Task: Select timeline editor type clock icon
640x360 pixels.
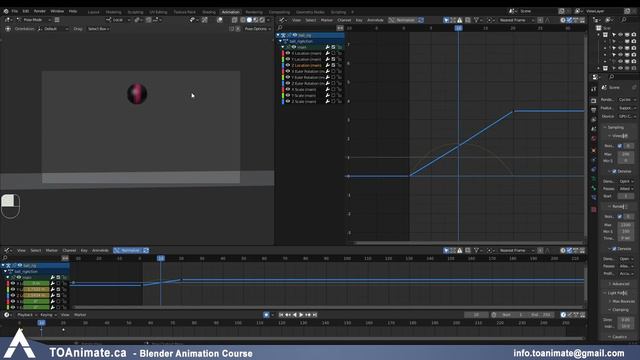Action: click(6, 315)
